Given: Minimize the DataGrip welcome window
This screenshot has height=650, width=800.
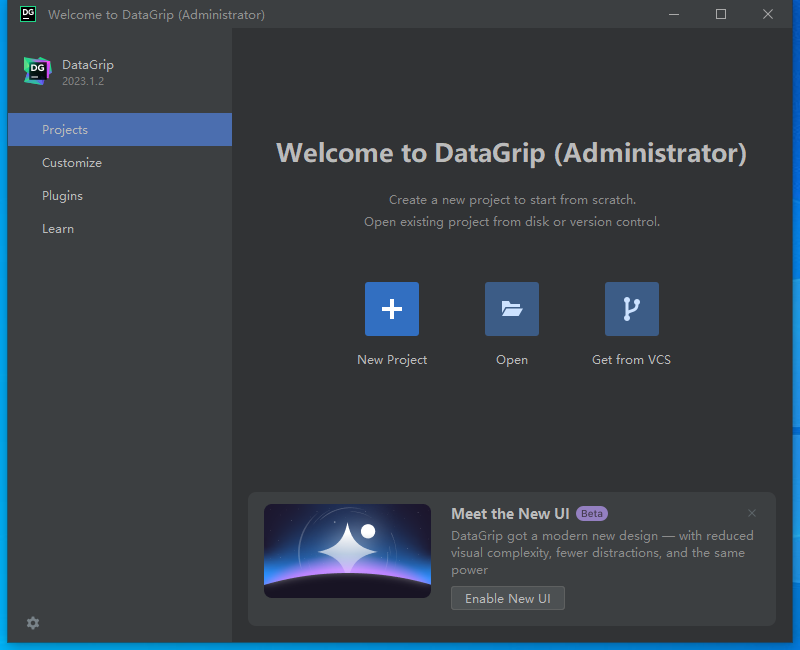Looking at the screenshot, I should [673, 14].
